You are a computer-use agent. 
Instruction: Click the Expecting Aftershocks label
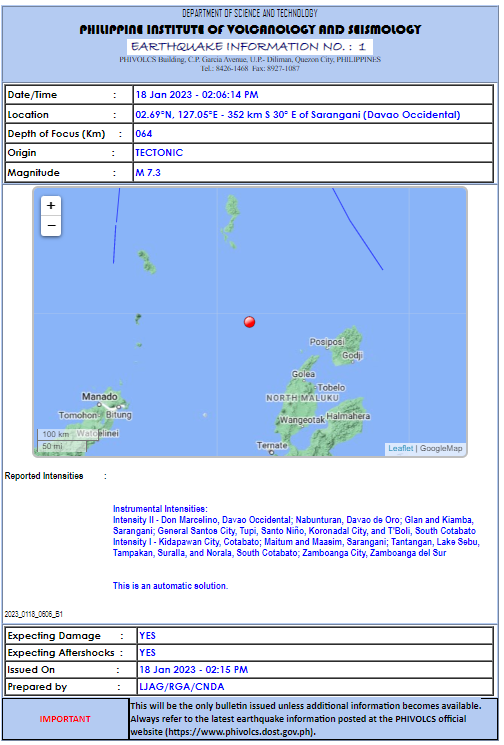coord(61,653)
